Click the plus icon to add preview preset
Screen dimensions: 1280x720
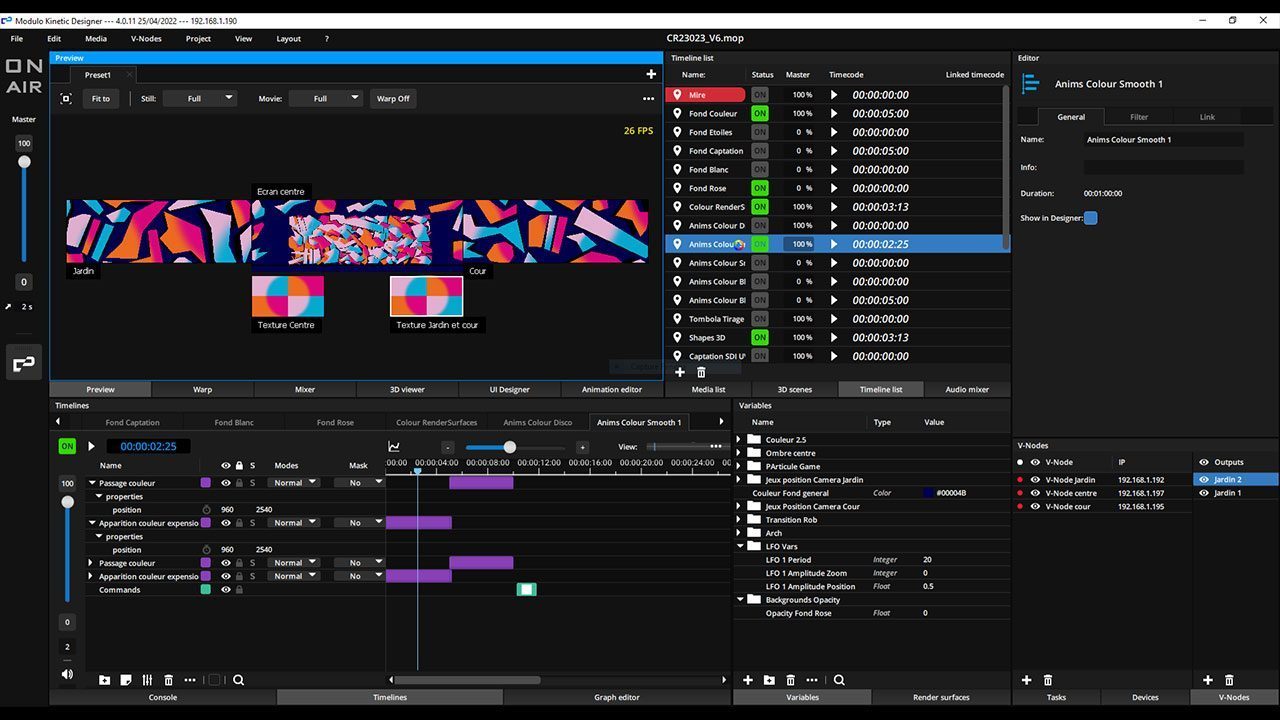pos(651,74)
